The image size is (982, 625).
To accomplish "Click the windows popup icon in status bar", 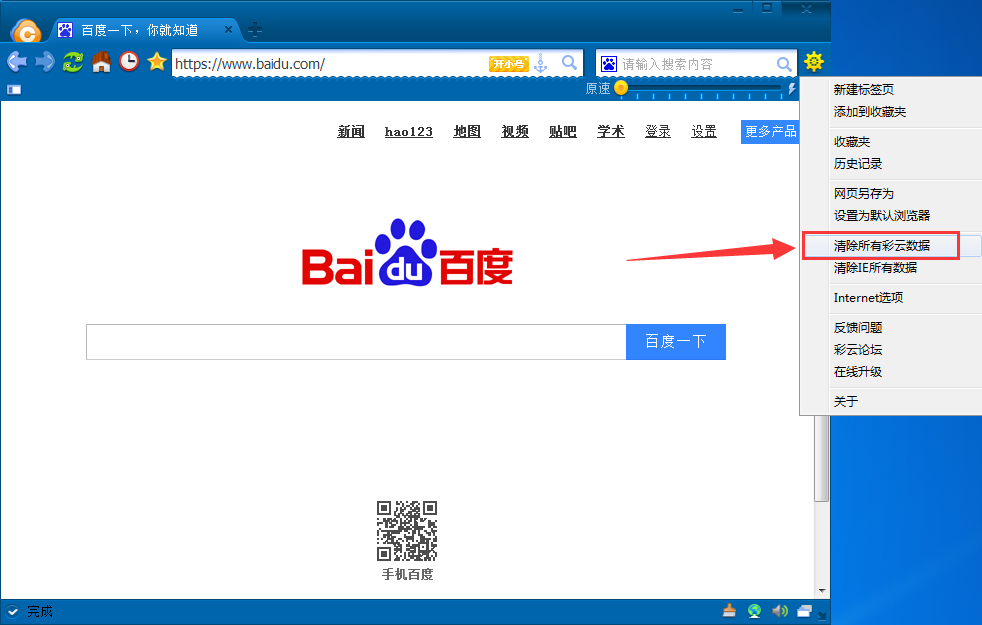I will tap(805, 611).
